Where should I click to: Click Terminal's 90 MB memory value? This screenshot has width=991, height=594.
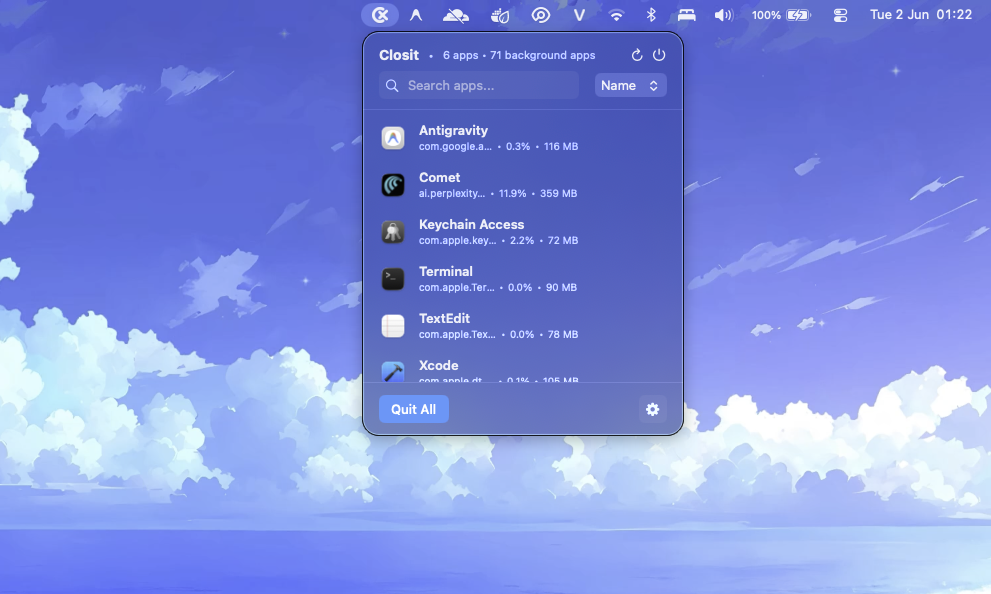(561, 288)
